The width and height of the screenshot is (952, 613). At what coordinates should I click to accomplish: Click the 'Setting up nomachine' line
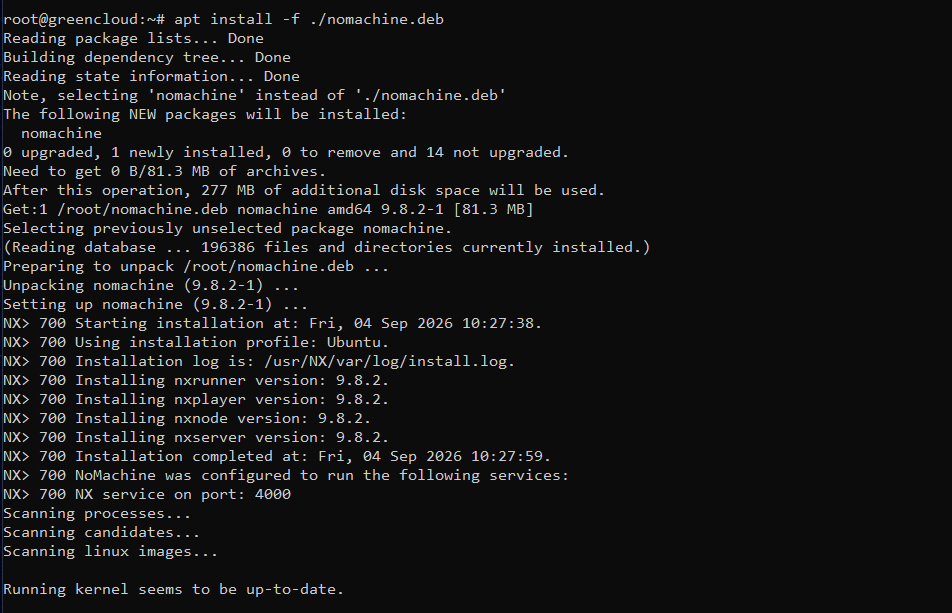[x=155, y=305]
